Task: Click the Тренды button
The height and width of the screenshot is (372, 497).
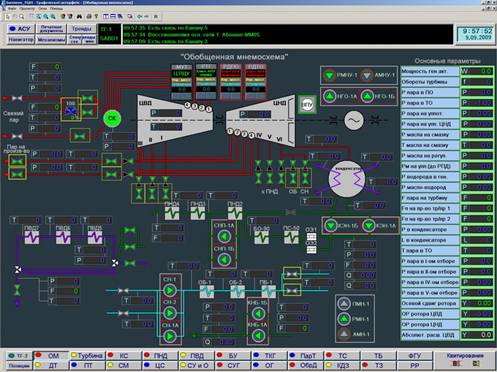Action: pyautogui.click(x=82, y=29)
